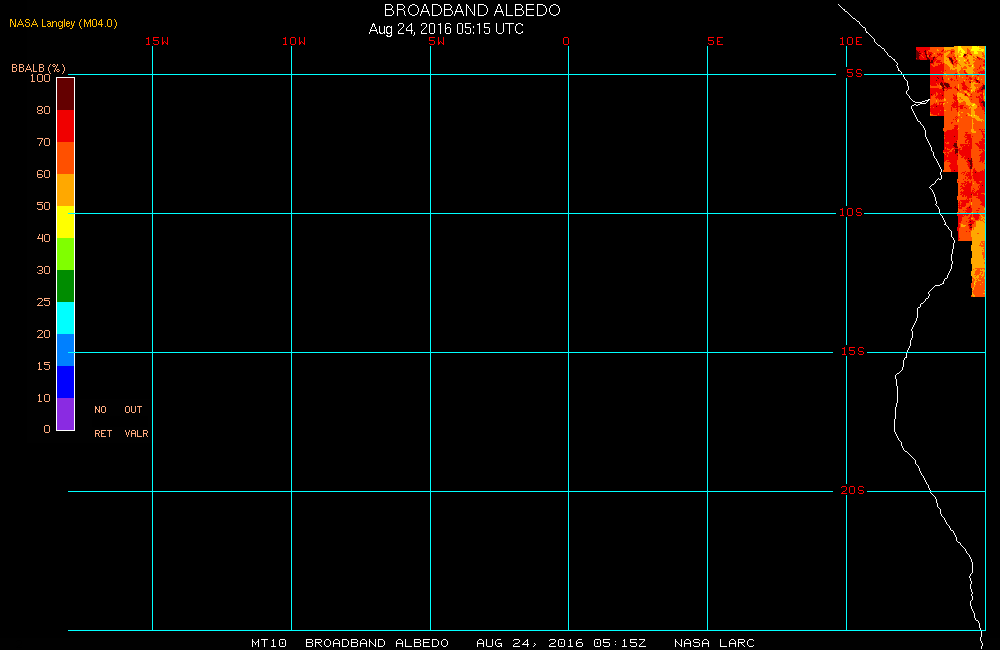The width and height of the screenshot is (1000, 650).
Task: Click the '0' prime meridian longitude label
Action: tap(566, 41)
